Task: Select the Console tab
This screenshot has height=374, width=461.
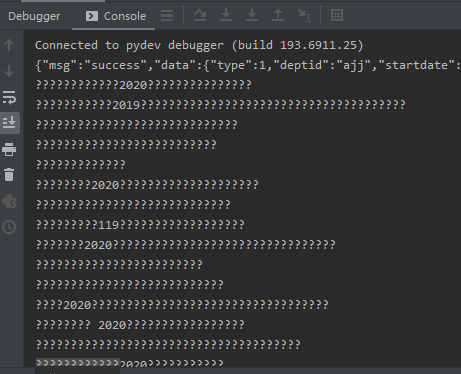Action: pyautogui.click(x=116, y=16)
